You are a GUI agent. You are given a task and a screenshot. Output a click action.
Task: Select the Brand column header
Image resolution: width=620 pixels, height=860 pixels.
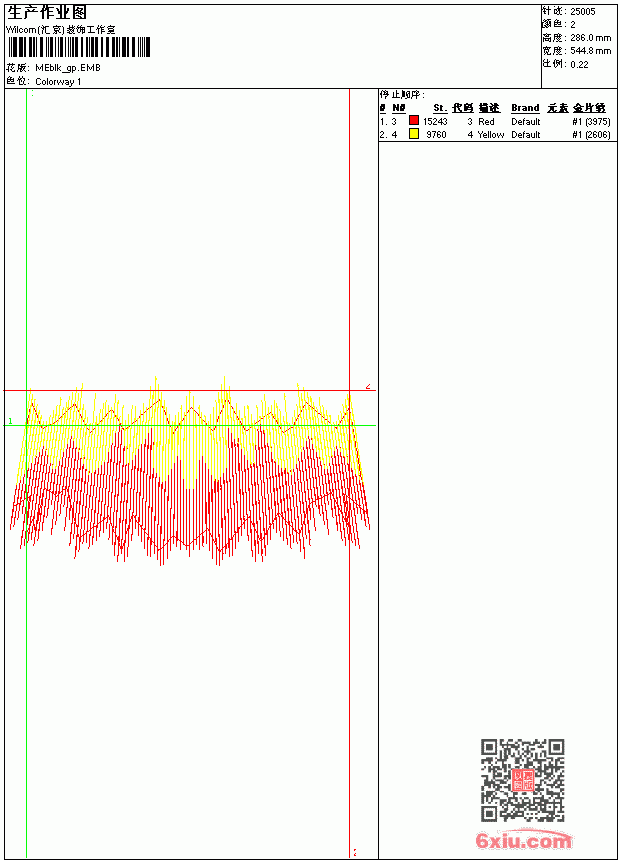525,108
